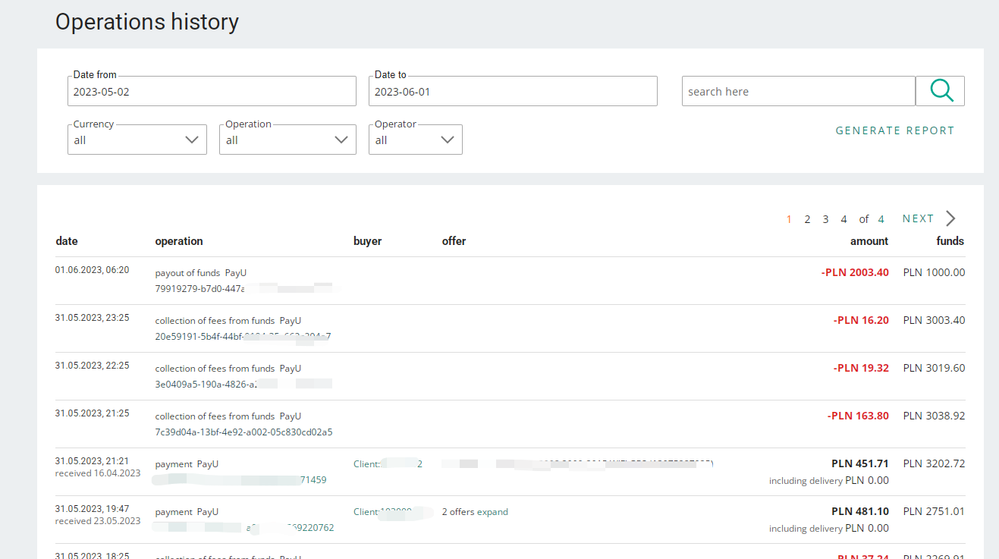This screenshot has width=999, height=559.
Task: Click the Date from input field
Action: (212, 92)
